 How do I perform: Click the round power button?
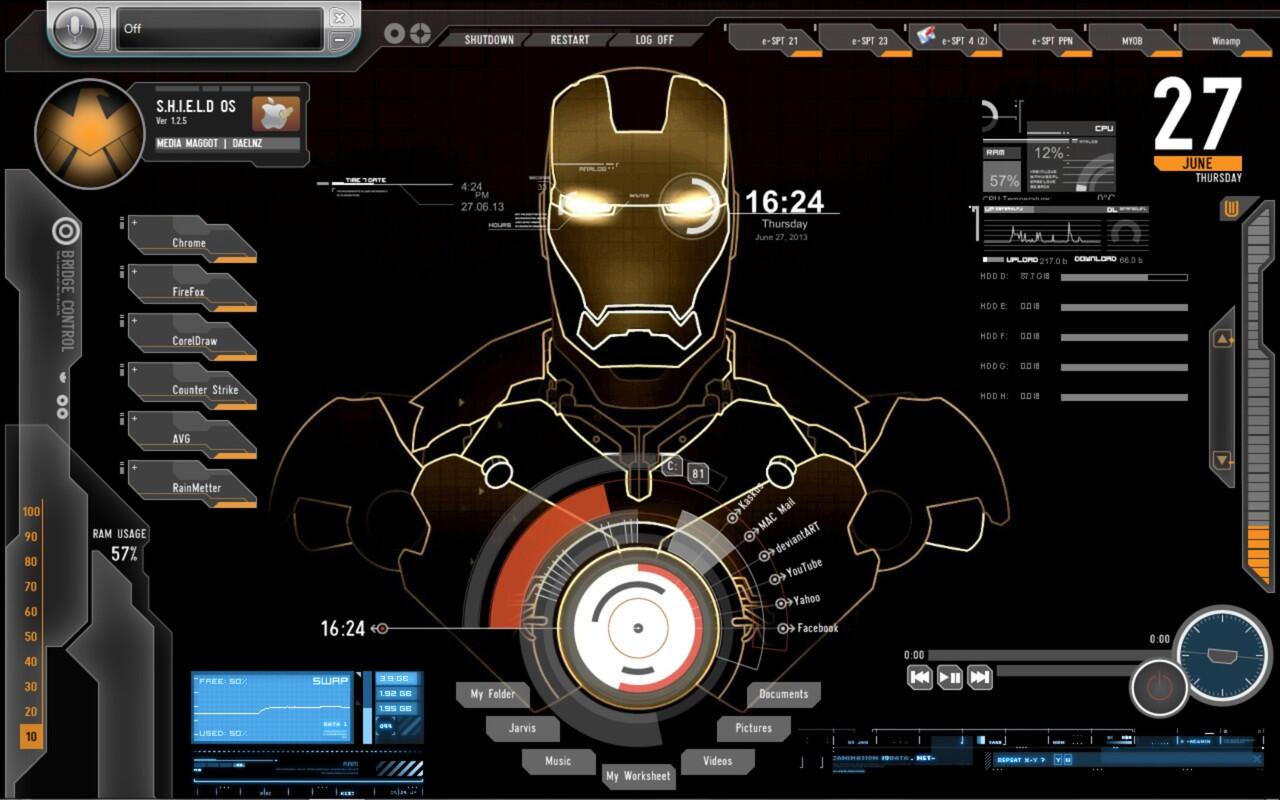click(1158, 687)
